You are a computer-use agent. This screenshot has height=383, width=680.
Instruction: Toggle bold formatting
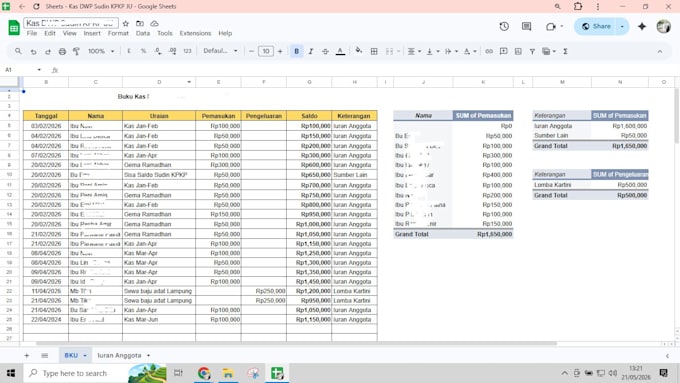pos(296,51)
